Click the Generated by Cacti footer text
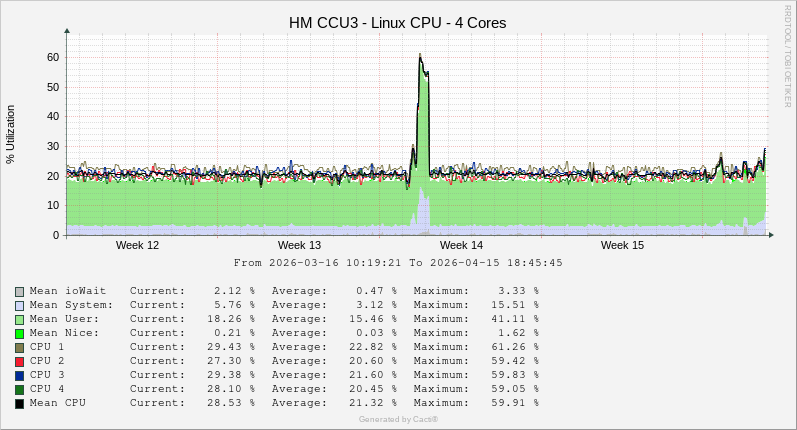 click(398, 419)
